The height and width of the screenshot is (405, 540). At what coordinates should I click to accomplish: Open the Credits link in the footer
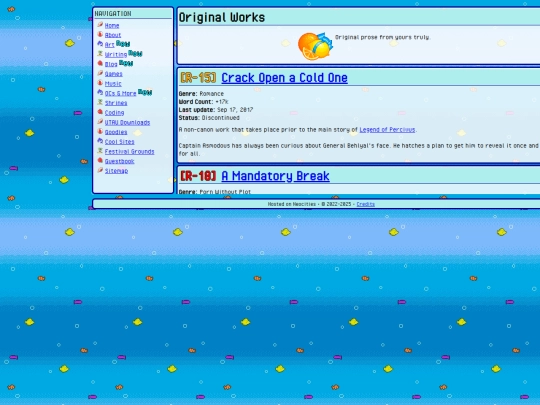[x=365, y=204]
